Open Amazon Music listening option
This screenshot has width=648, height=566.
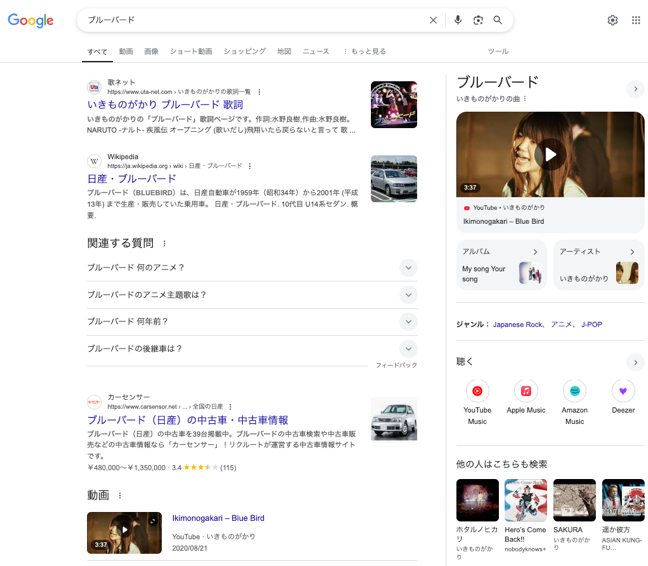[x=574, y=402]
